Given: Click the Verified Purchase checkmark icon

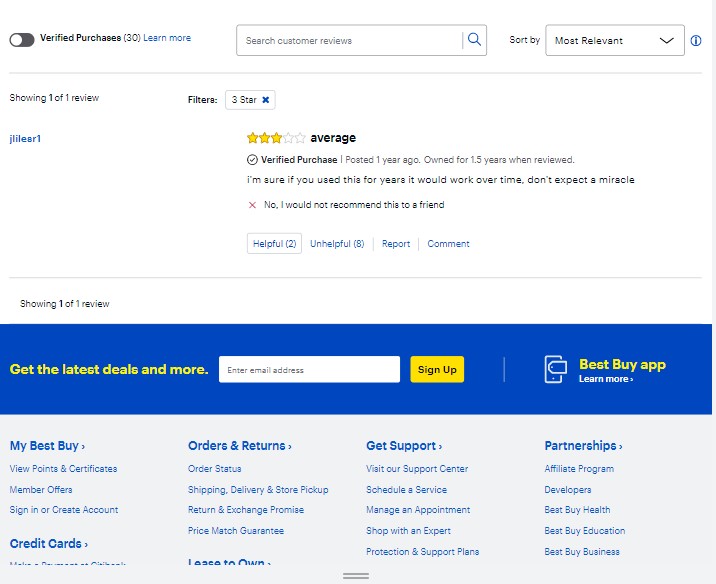Looking at the screenshot, I should [x=252, y=159].
